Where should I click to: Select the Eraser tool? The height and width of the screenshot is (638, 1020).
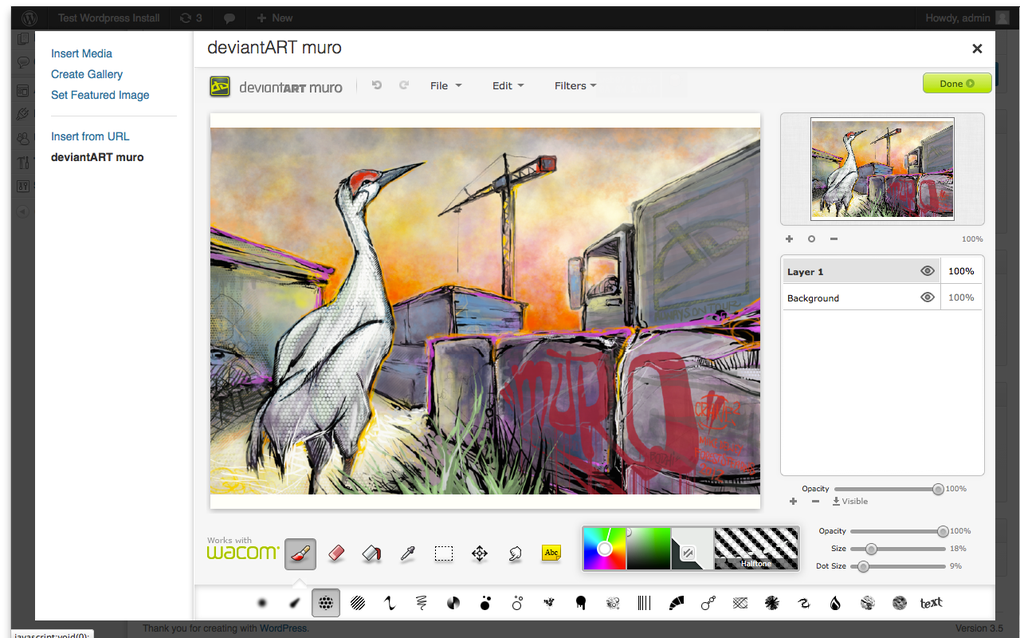point(336,552)
